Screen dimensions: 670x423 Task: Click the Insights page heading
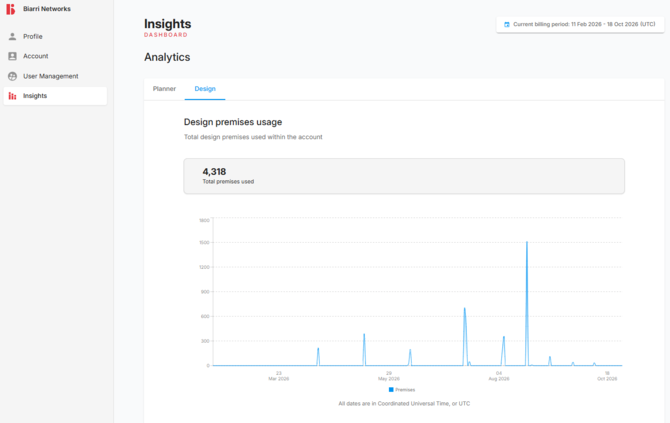(x=168, y=24)
